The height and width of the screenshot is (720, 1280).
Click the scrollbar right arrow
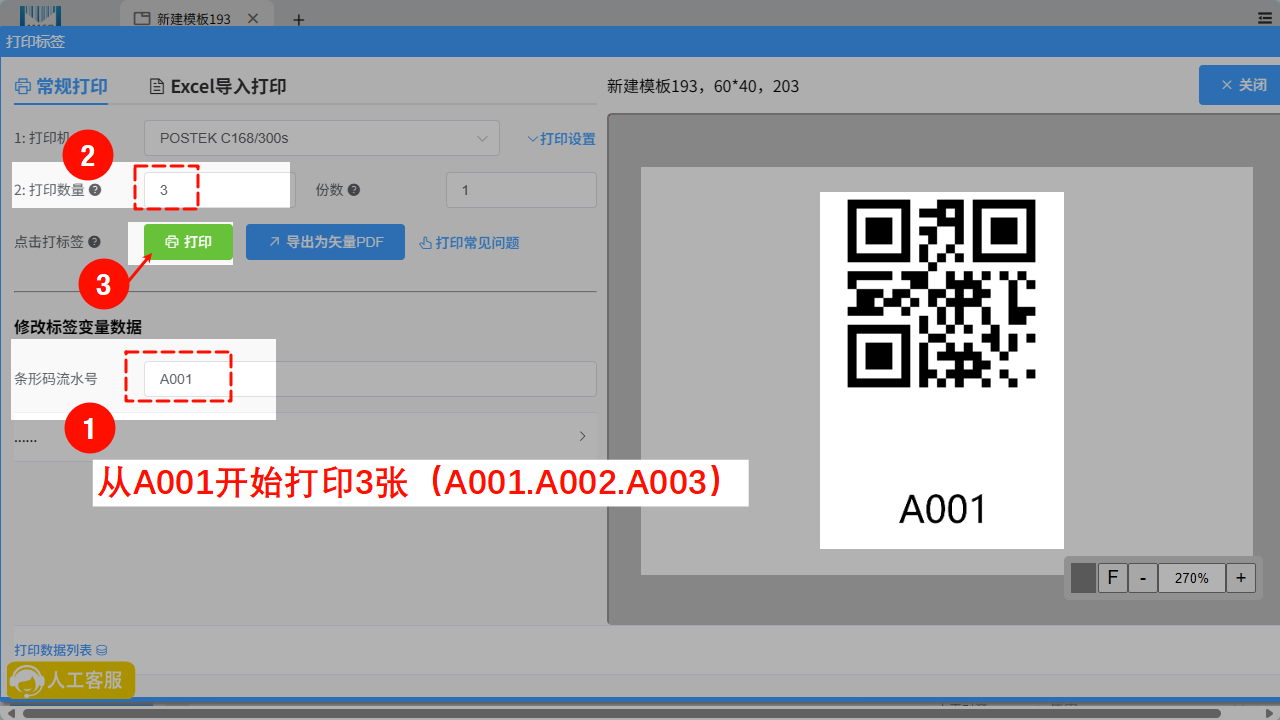(x=1269, y=713)
